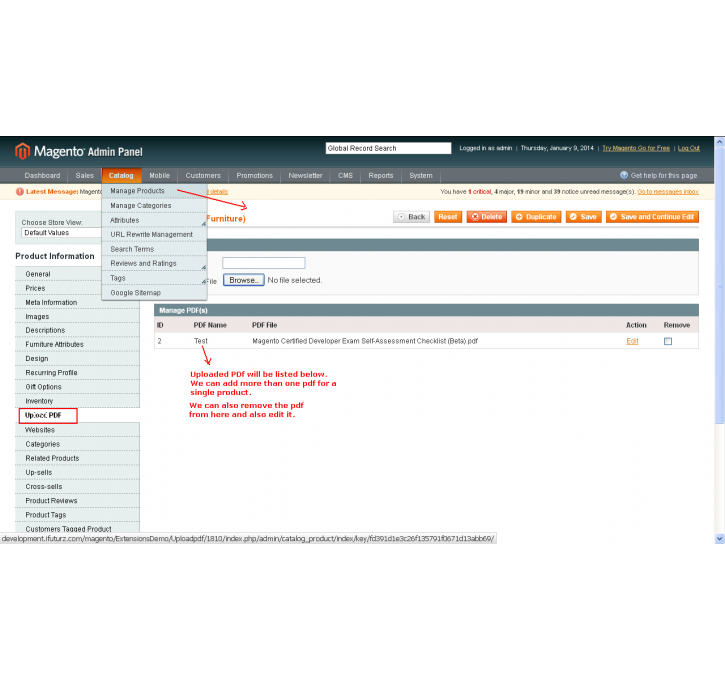Choose Manage Products from Catalog menu
The image size is (725, 680).
[154, 191]
